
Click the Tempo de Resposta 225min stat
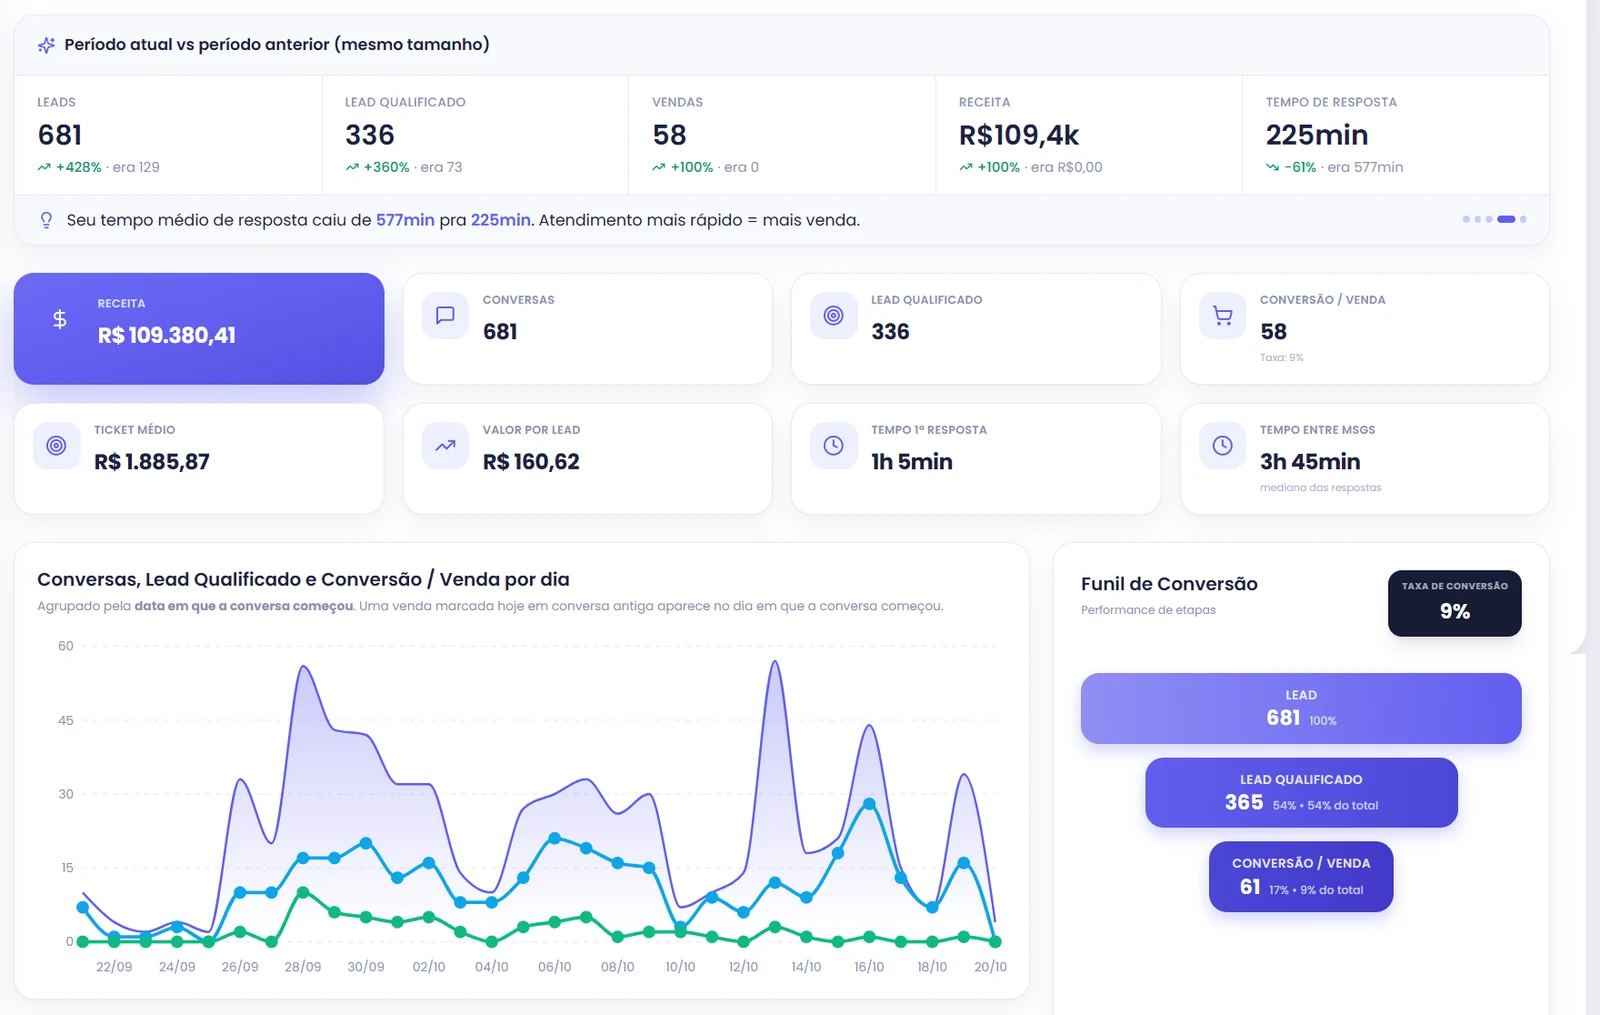(1395, 135)
